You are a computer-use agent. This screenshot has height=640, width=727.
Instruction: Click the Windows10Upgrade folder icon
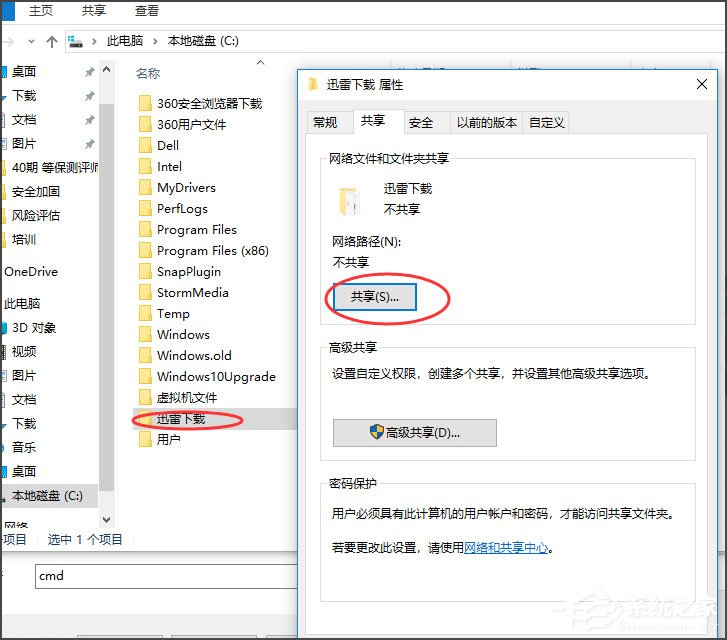tap(145, 376)
